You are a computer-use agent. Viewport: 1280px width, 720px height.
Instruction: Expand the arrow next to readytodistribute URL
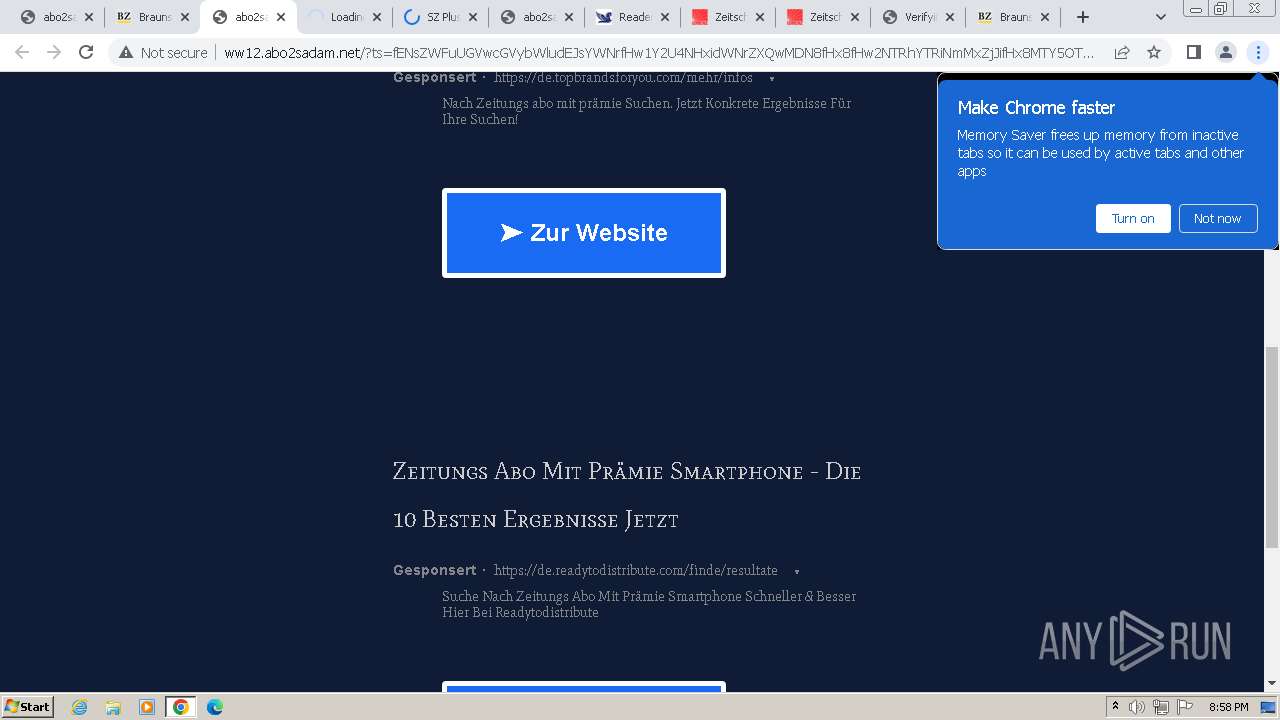797,571
